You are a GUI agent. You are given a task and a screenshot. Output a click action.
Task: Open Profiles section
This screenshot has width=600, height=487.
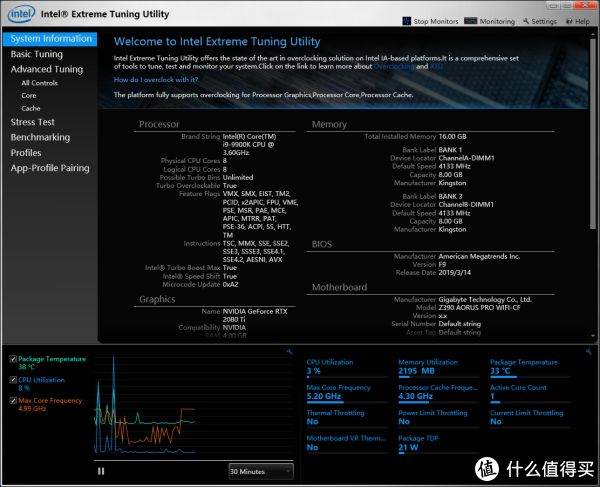[x=26, y=153]
